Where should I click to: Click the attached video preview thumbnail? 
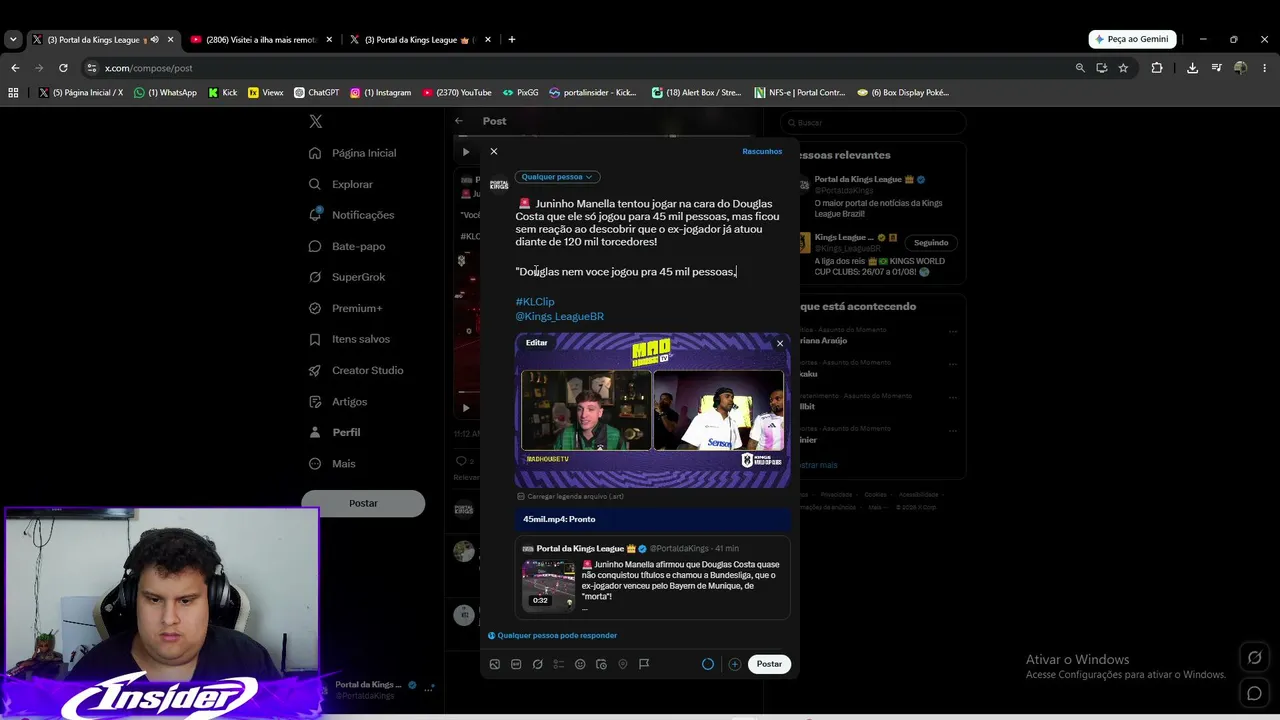click(652, 410)
